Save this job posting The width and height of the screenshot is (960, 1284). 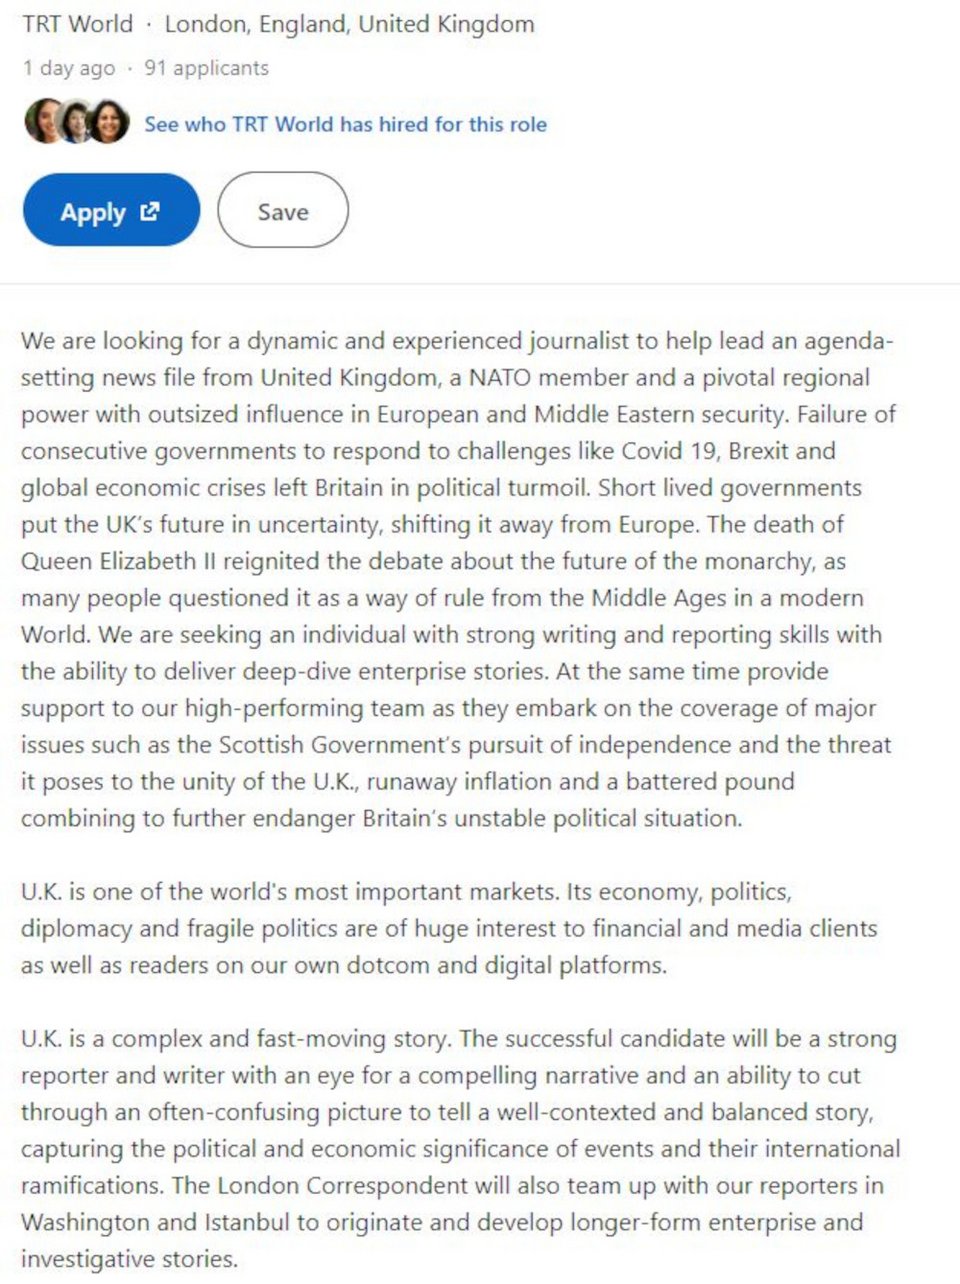tap(282, 211)
